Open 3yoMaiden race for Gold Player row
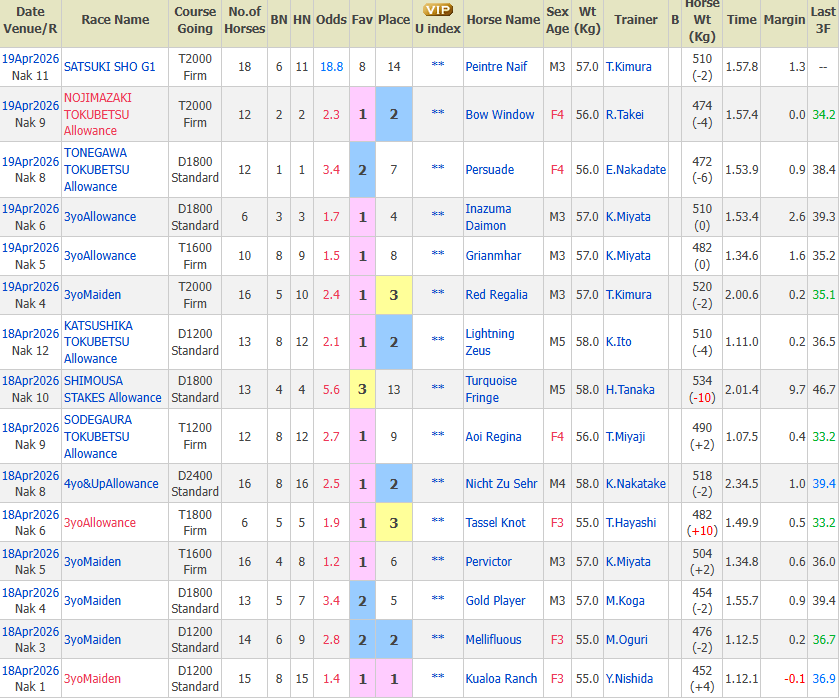The height and width of the screenshot is (698, 839). [x=93, y=601]
